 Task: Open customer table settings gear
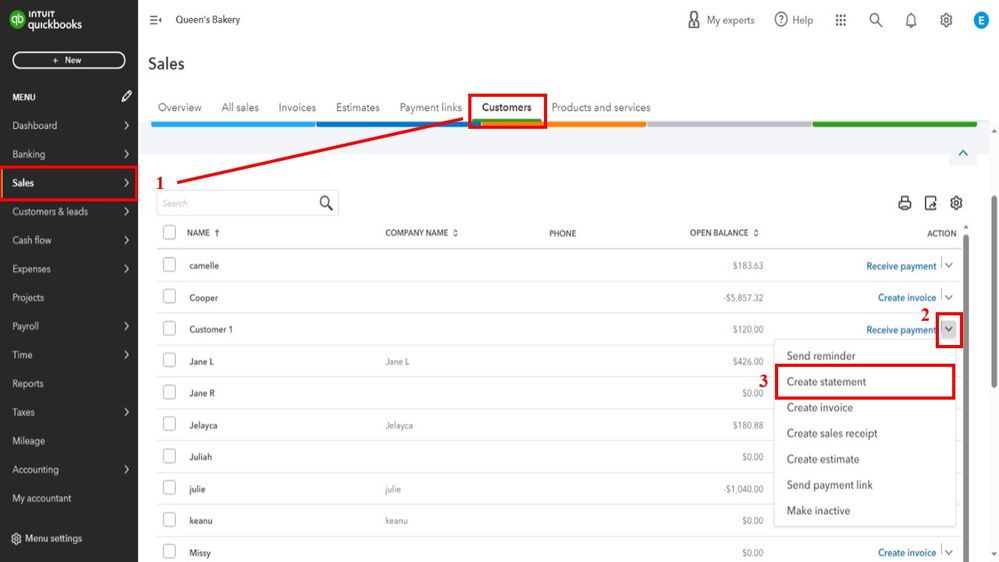coord(956,203)
